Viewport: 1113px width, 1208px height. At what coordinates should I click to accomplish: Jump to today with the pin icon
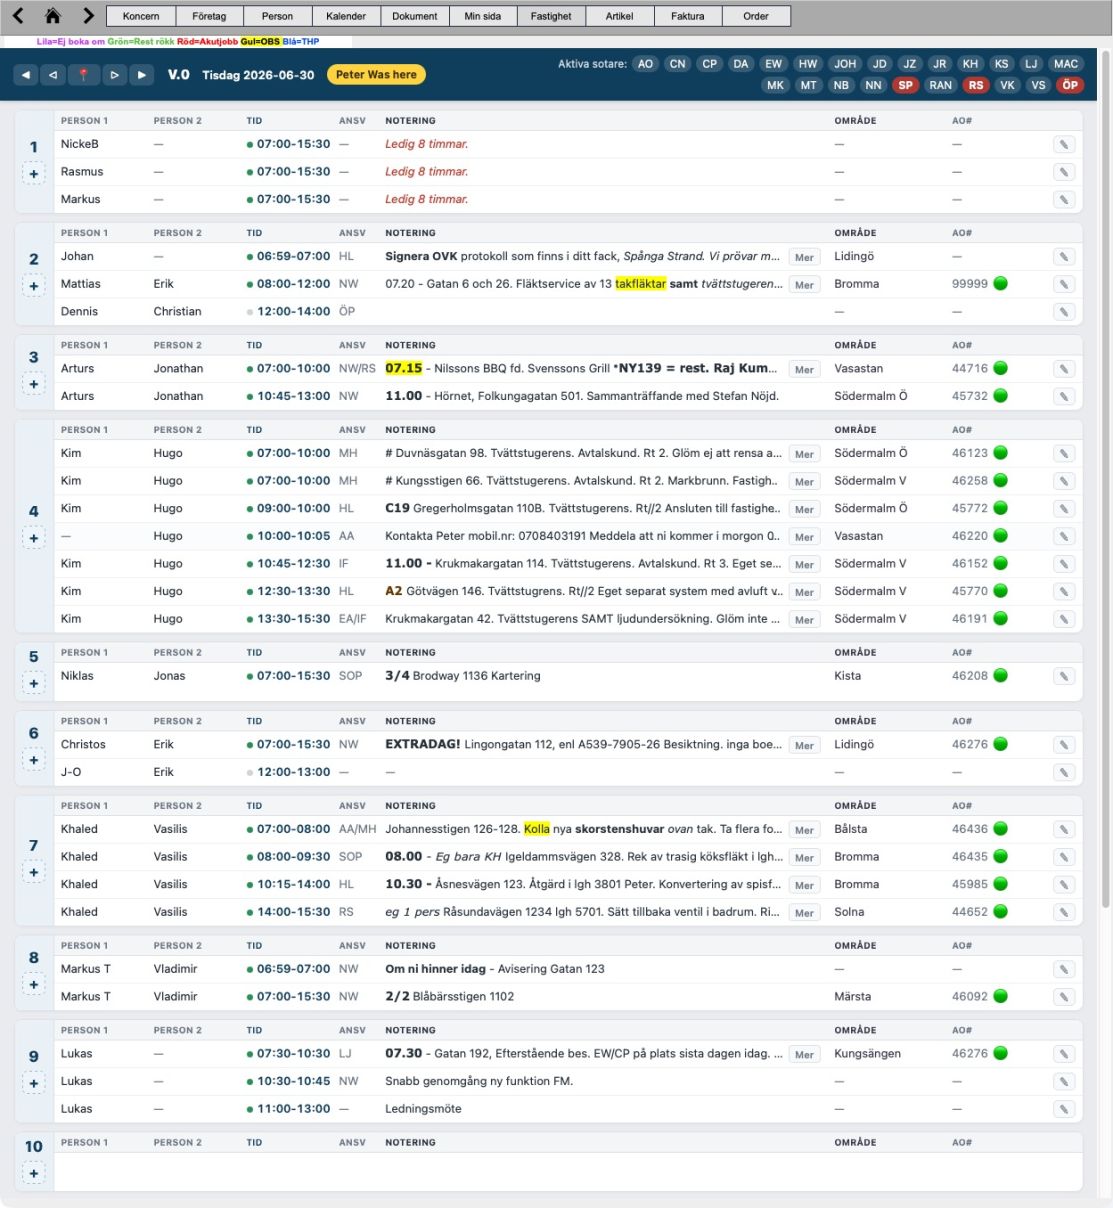tap(84, 75)
